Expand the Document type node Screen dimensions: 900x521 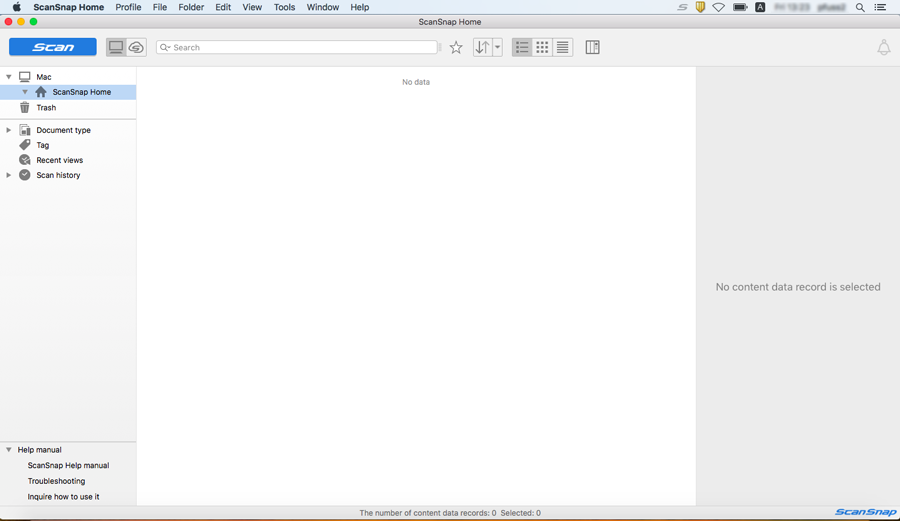tap(9, 130)
